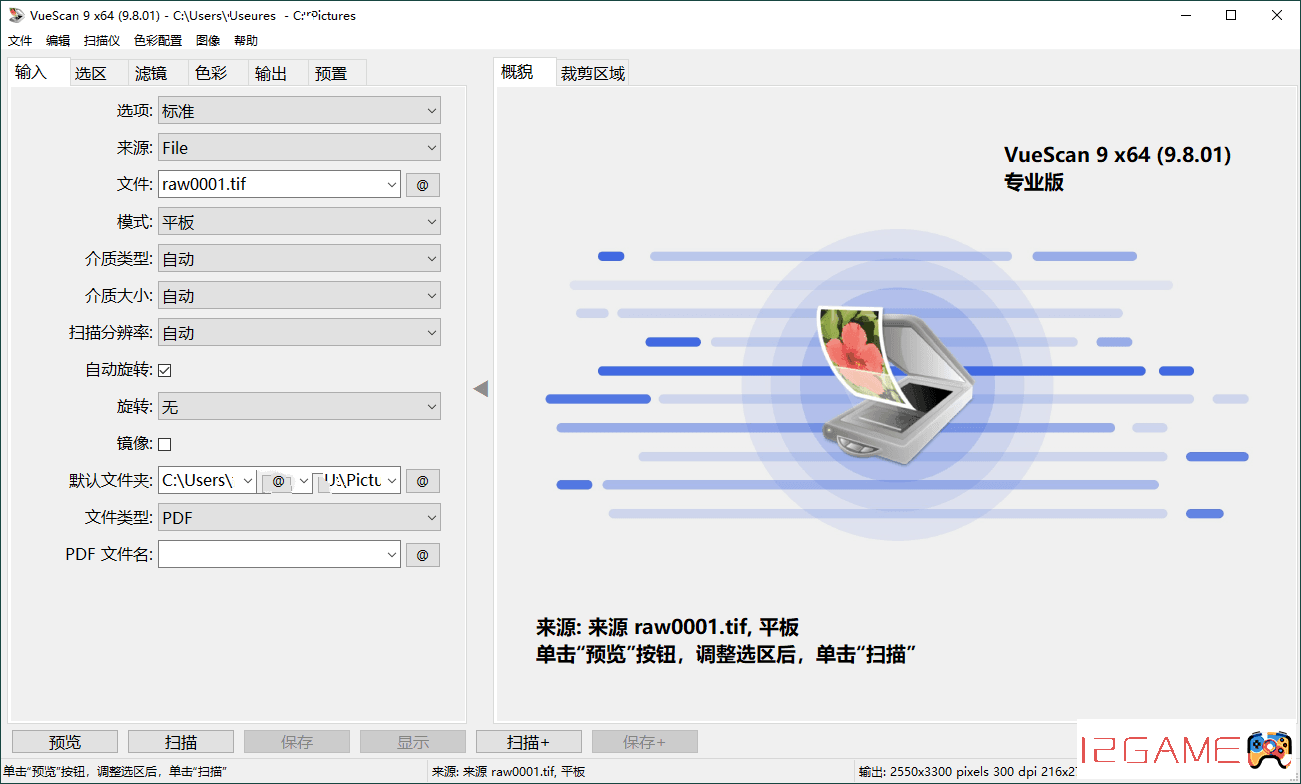The width and height of the screenshot is (1301, 784).
Task: Click the @ button at the right end of the 默认文件夹 row
Action: tap(422, 481)
